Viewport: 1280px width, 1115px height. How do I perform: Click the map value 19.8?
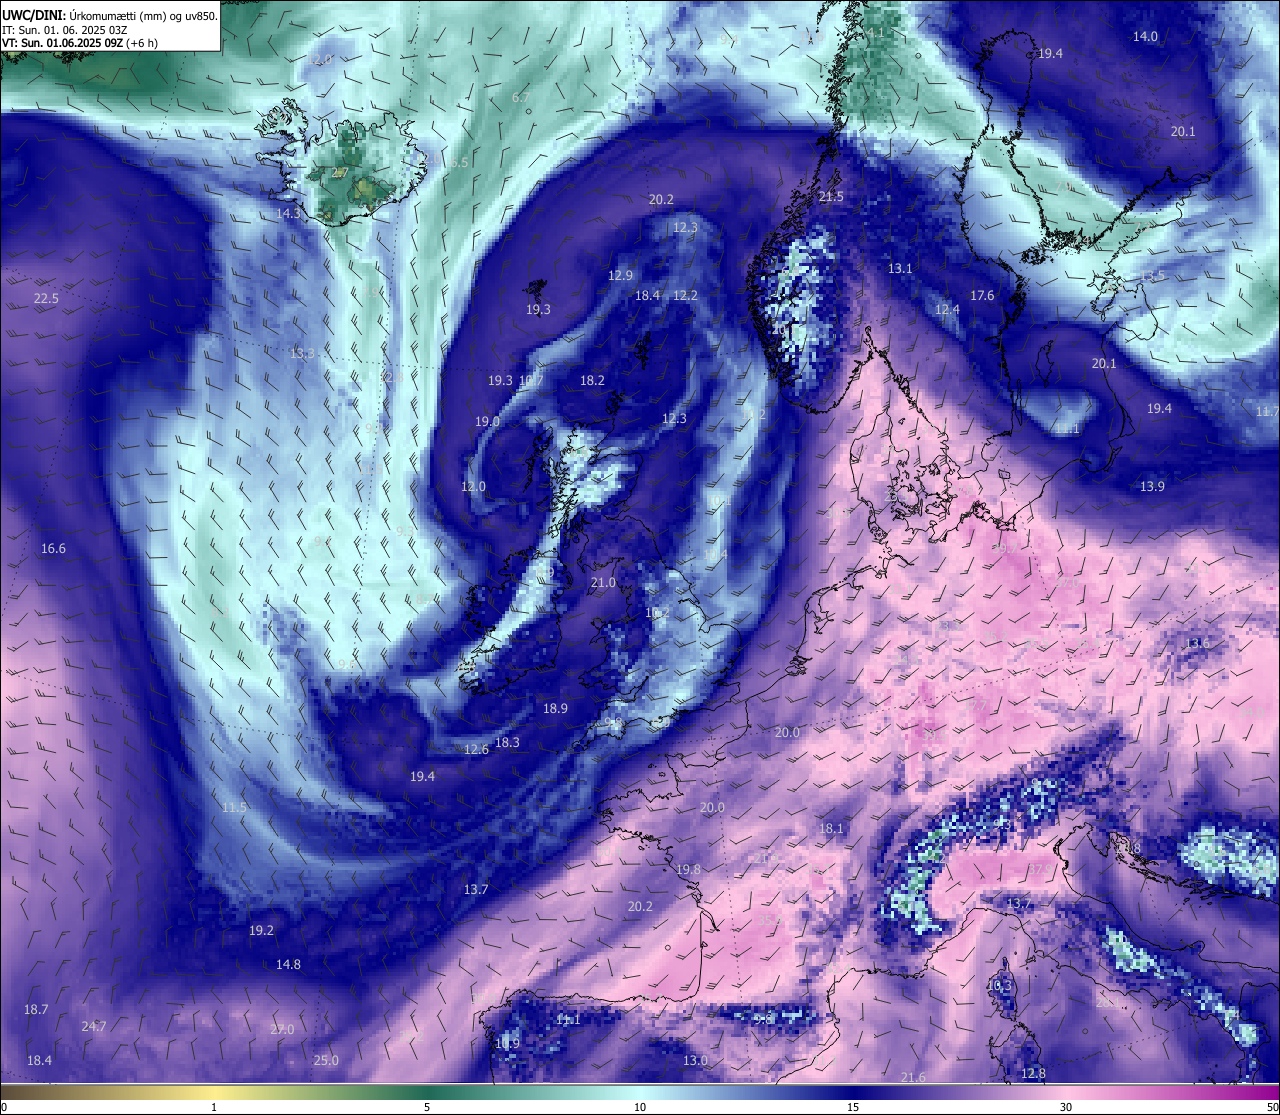coord(688,870)
